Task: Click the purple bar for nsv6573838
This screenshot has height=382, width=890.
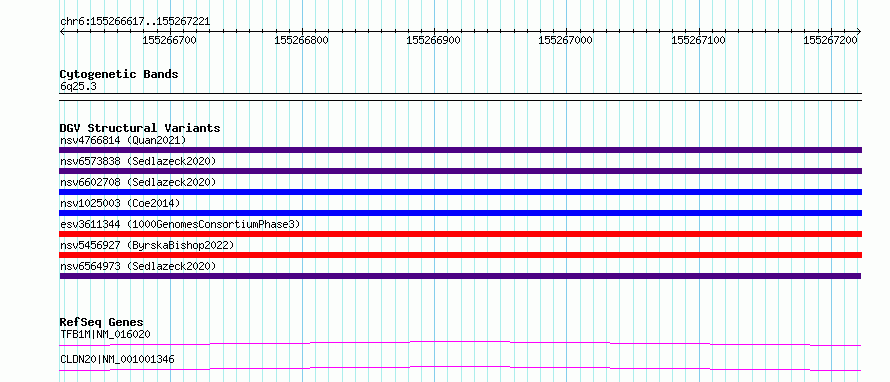Action: pyautogui.click(x=460, y=171)
